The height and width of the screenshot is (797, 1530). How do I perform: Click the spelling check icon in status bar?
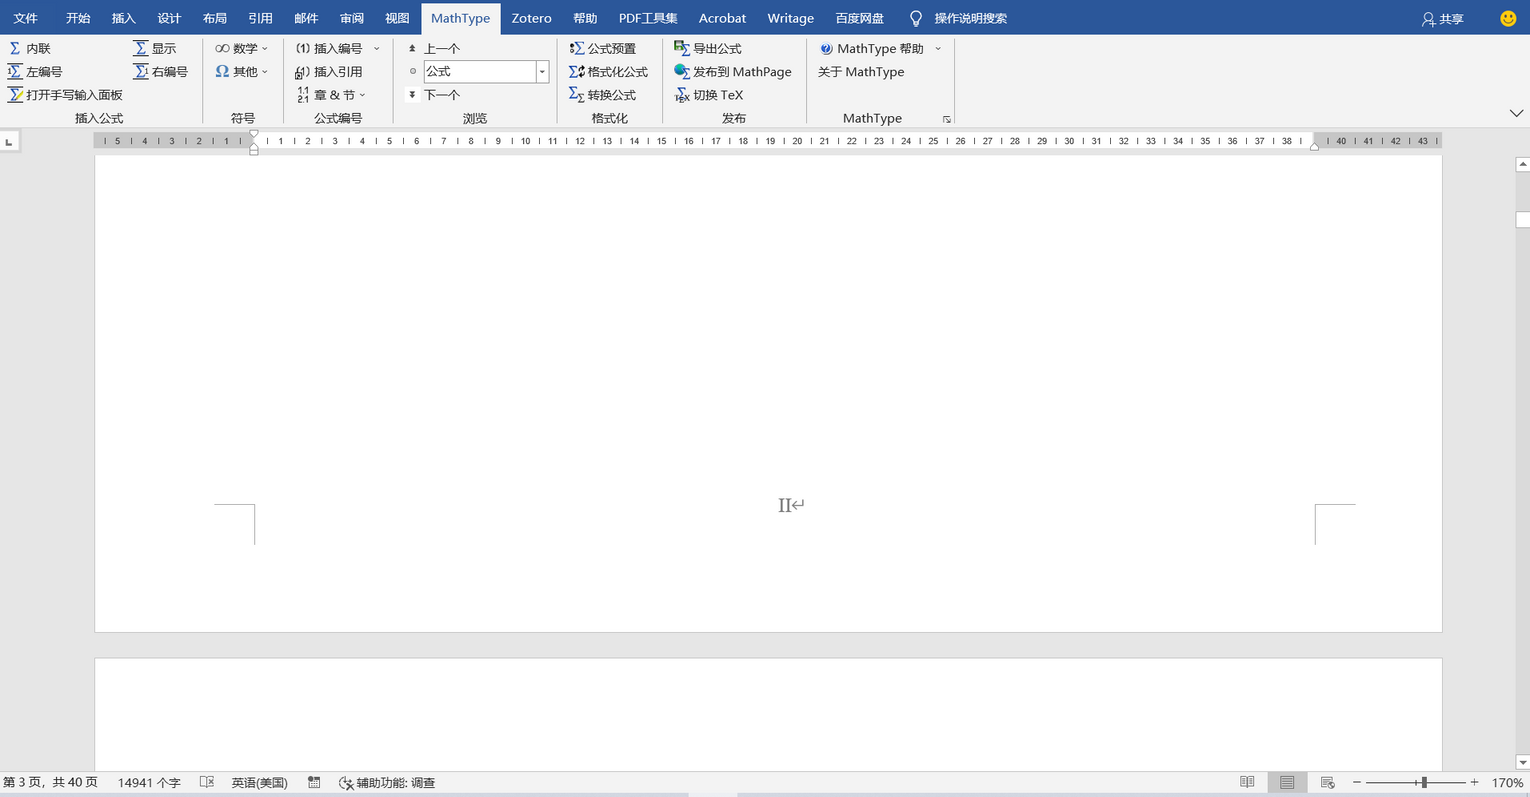(207, 782)
